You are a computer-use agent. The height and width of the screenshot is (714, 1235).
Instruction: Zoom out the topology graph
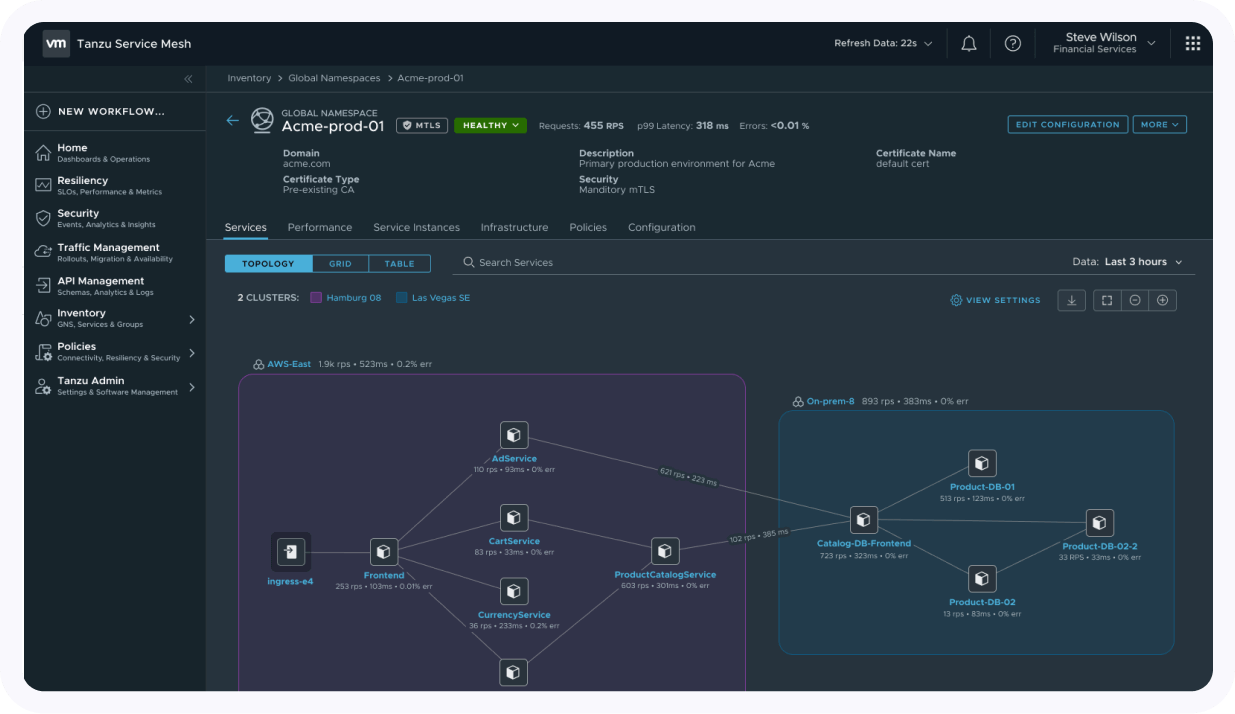pyautogui.click(x=1135, y=300)
